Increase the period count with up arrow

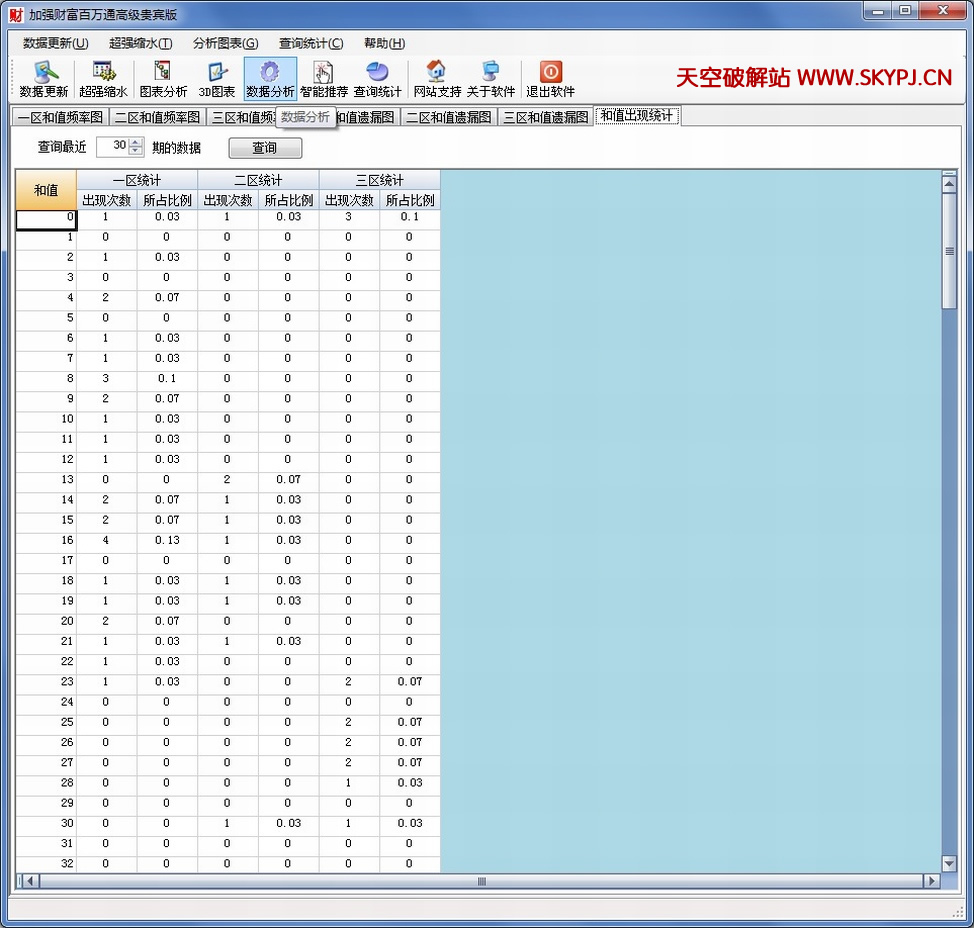click(x=136, y=143)
